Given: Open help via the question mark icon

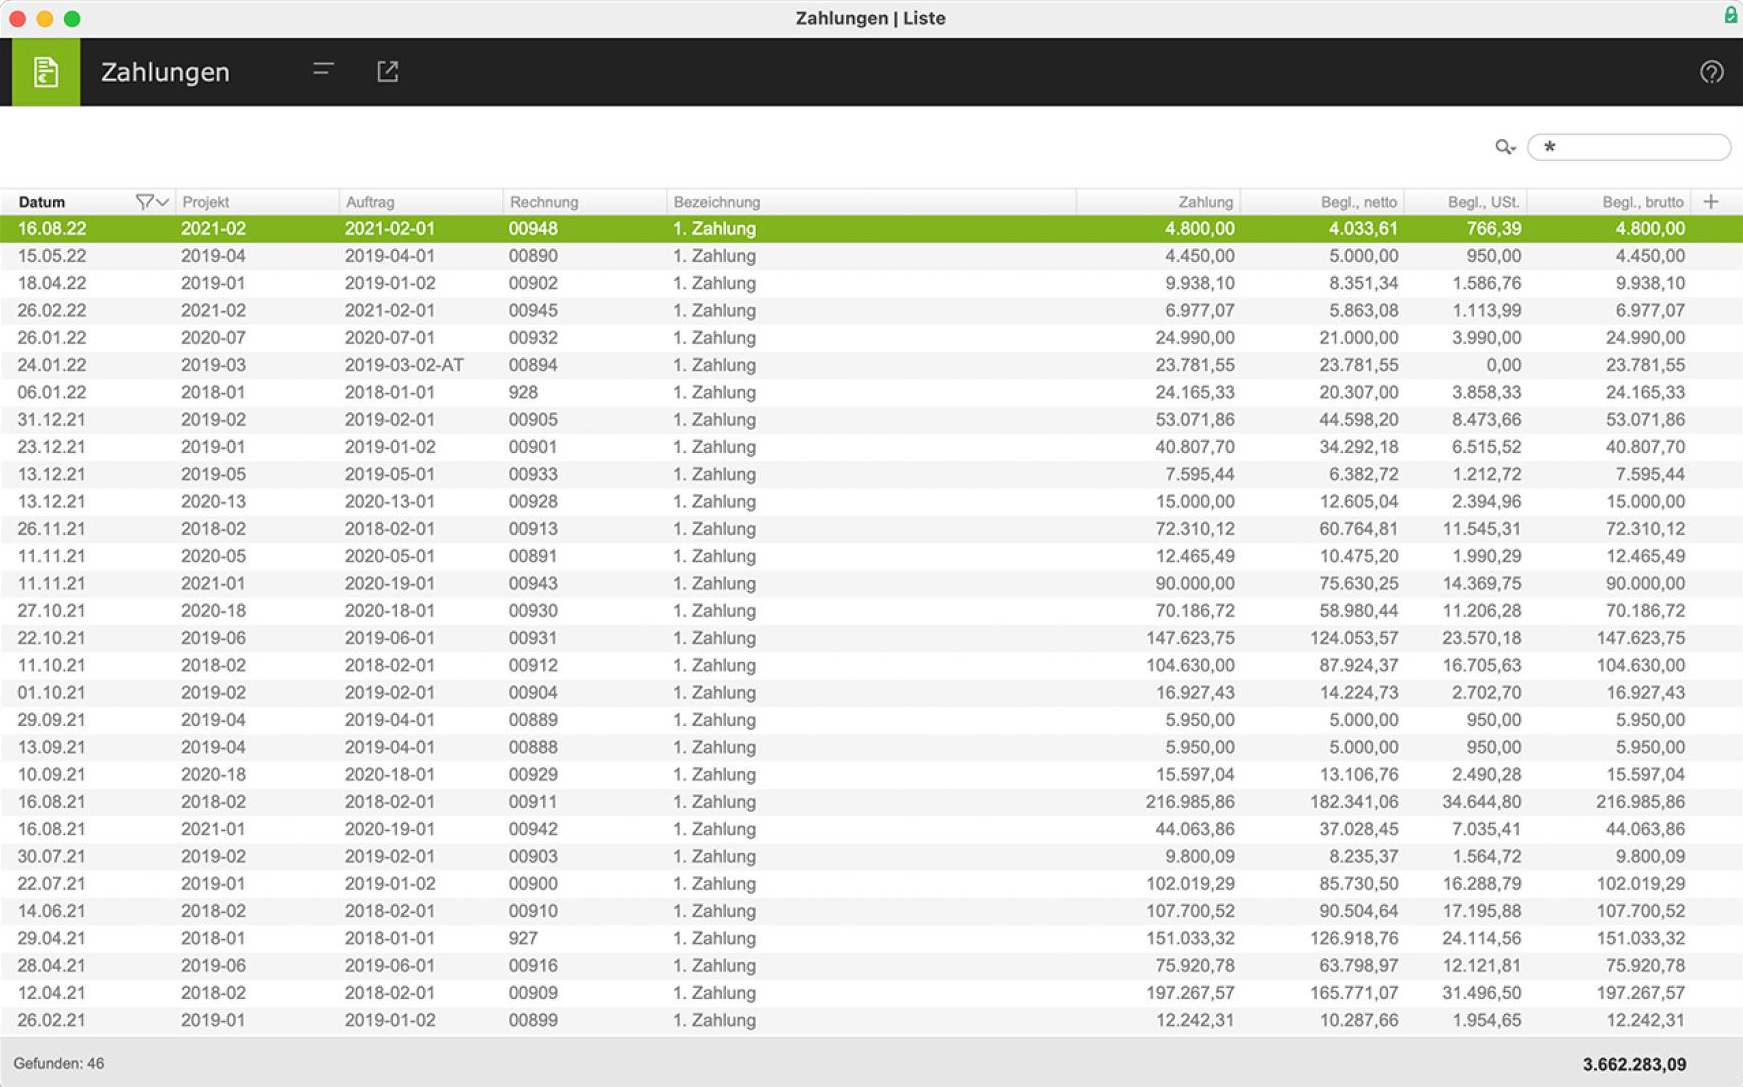Looking at the screenshot, I should (x=1711, y=72).
